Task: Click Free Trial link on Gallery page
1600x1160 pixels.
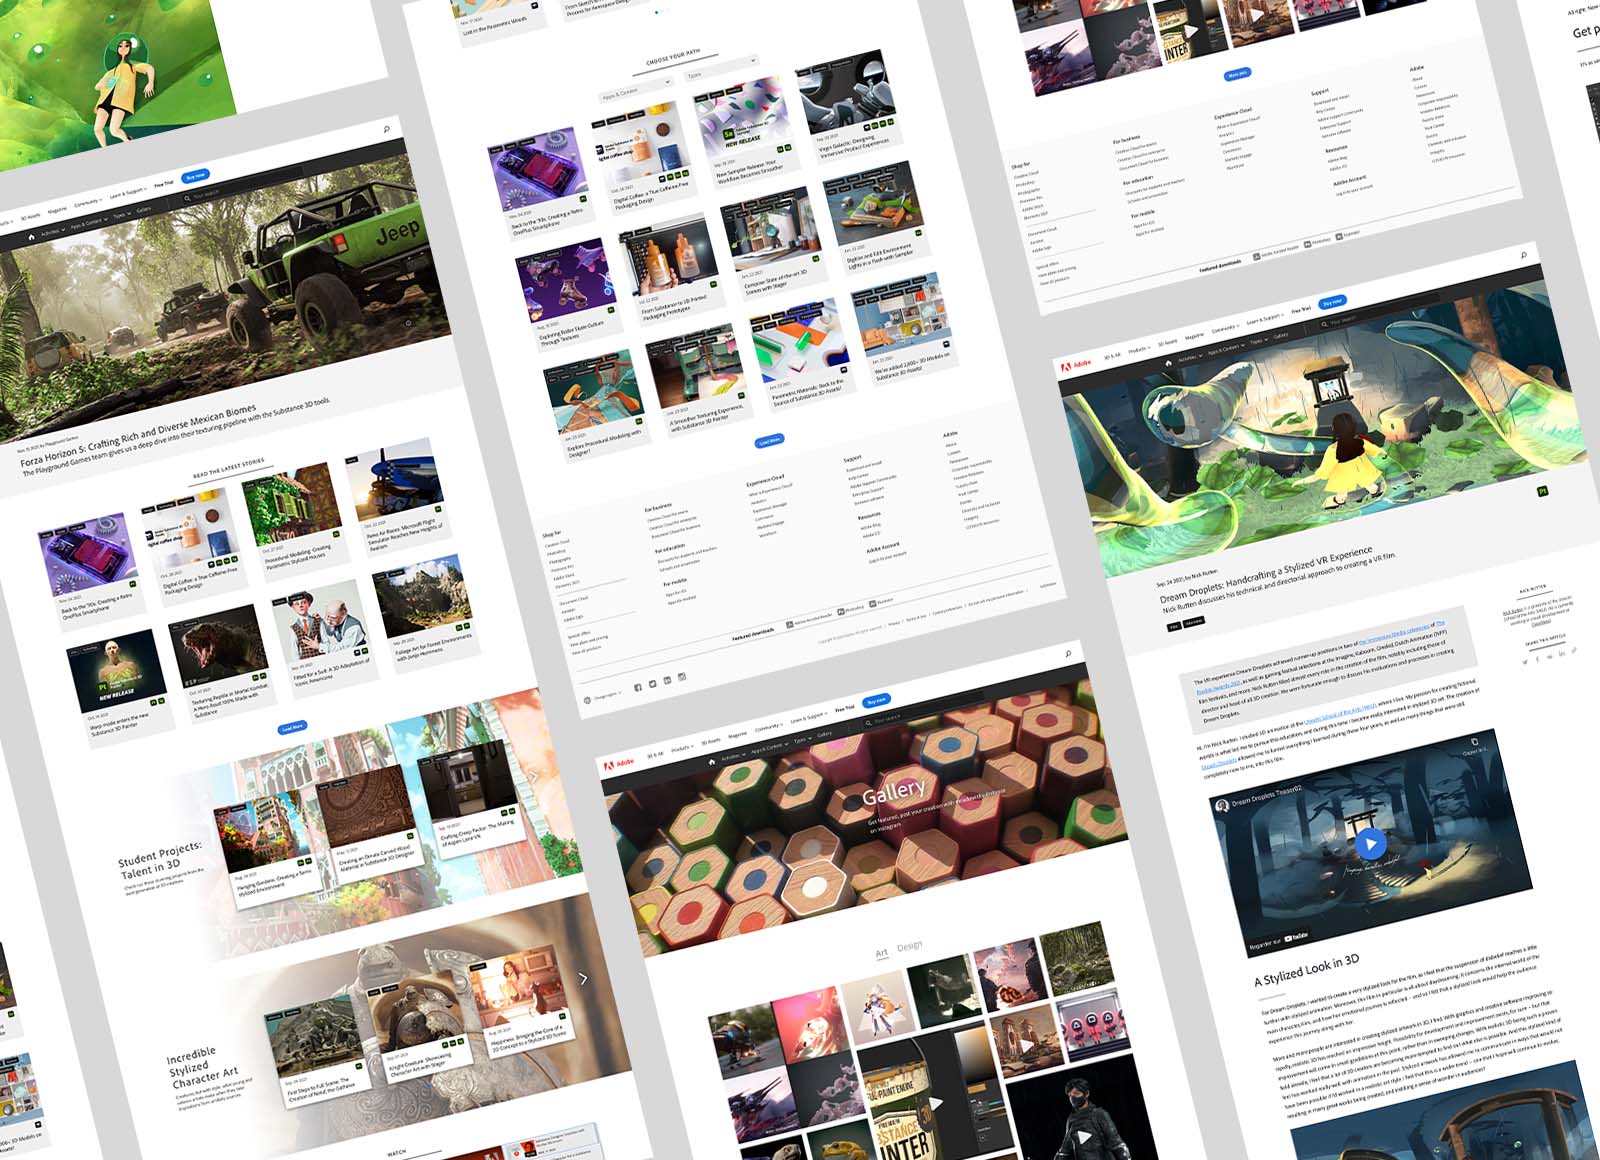Action: pos(845,708)
